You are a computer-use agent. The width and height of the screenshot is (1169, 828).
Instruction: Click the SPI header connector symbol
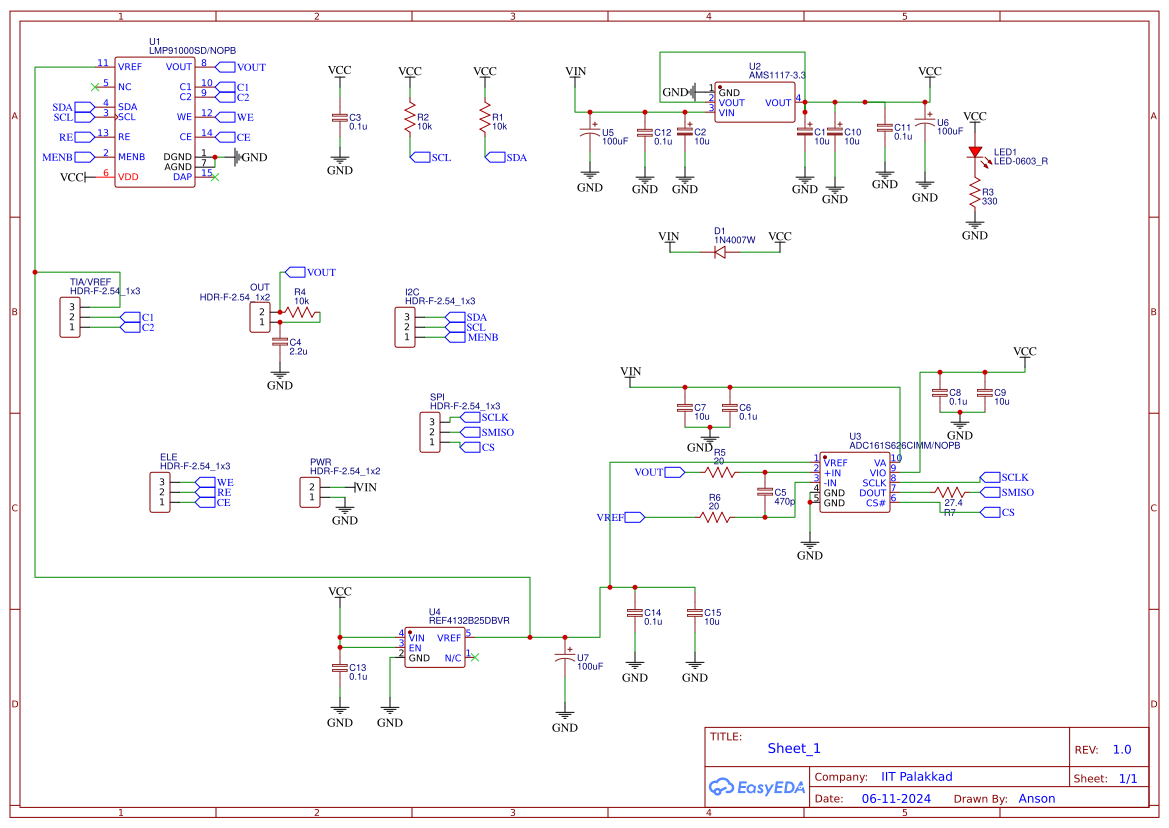tap(432, 432)
